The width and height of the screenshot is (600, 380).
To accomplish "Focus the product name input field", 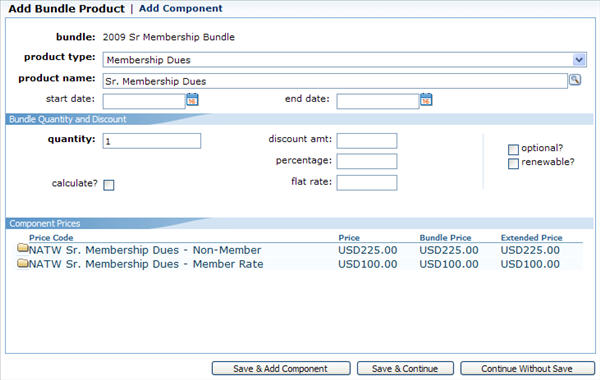I will pyautogui.click(x=335, y=81).
